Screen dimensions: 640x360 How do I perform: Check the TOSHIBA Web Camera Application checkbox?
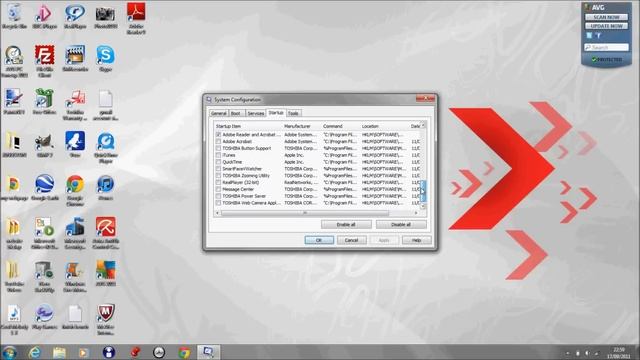(x=218, y=203)
